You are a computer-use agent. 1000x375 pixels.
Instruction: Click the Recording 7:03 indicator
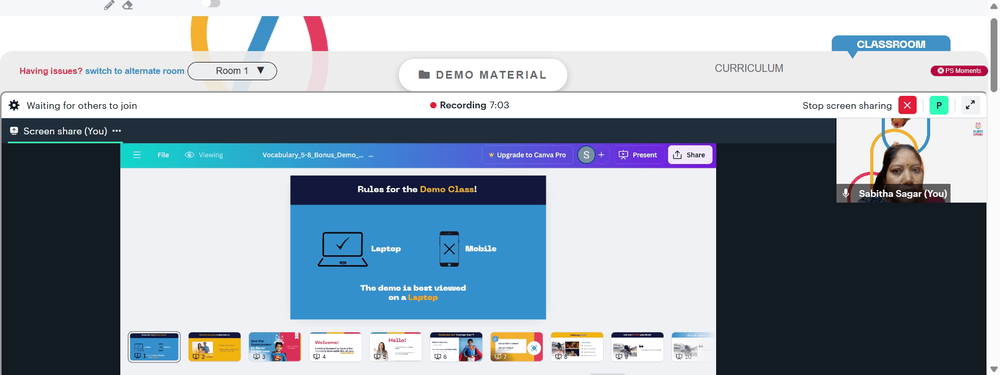[x=470, y=105]
